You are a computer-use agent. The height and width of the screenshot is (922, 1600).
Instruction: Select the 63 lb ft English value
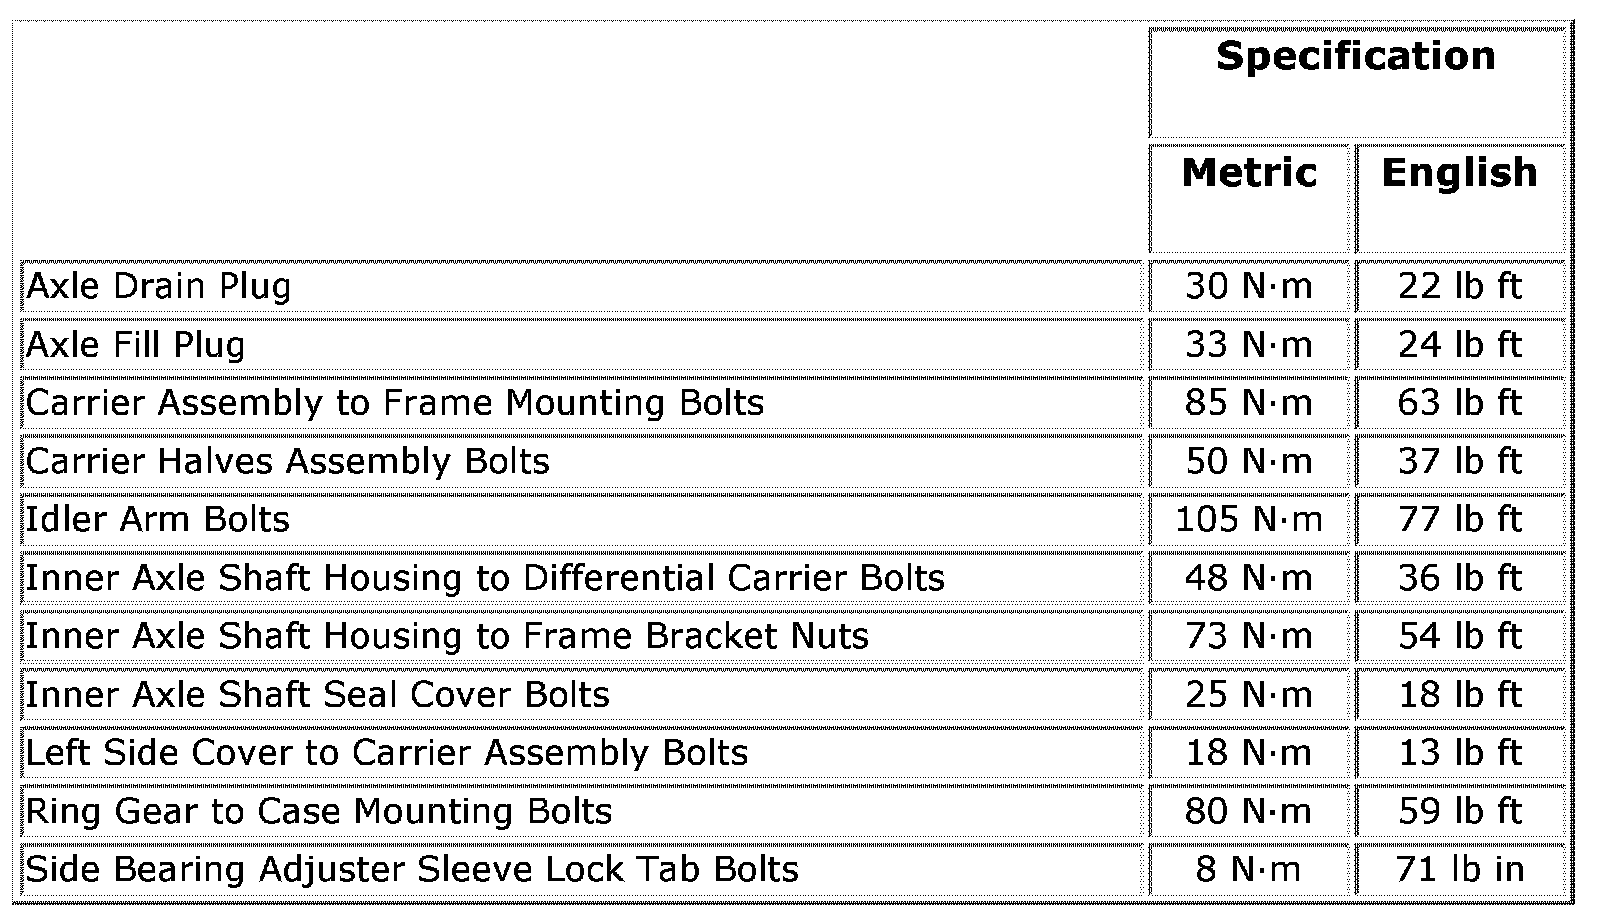(1459, 403)
